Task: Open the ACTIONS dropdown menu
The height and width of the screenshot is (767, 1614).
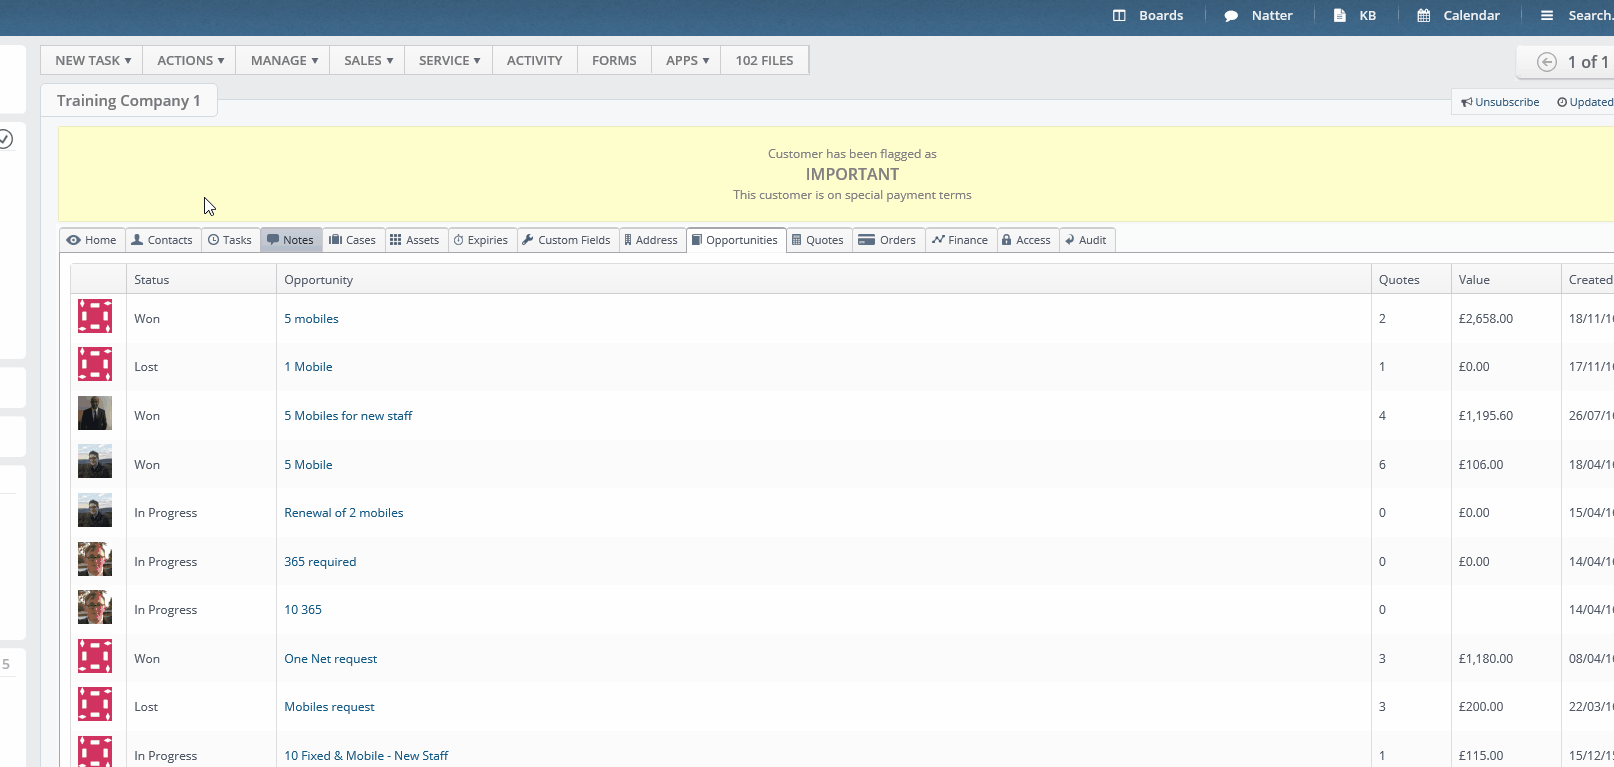Action: coord(190,60)
